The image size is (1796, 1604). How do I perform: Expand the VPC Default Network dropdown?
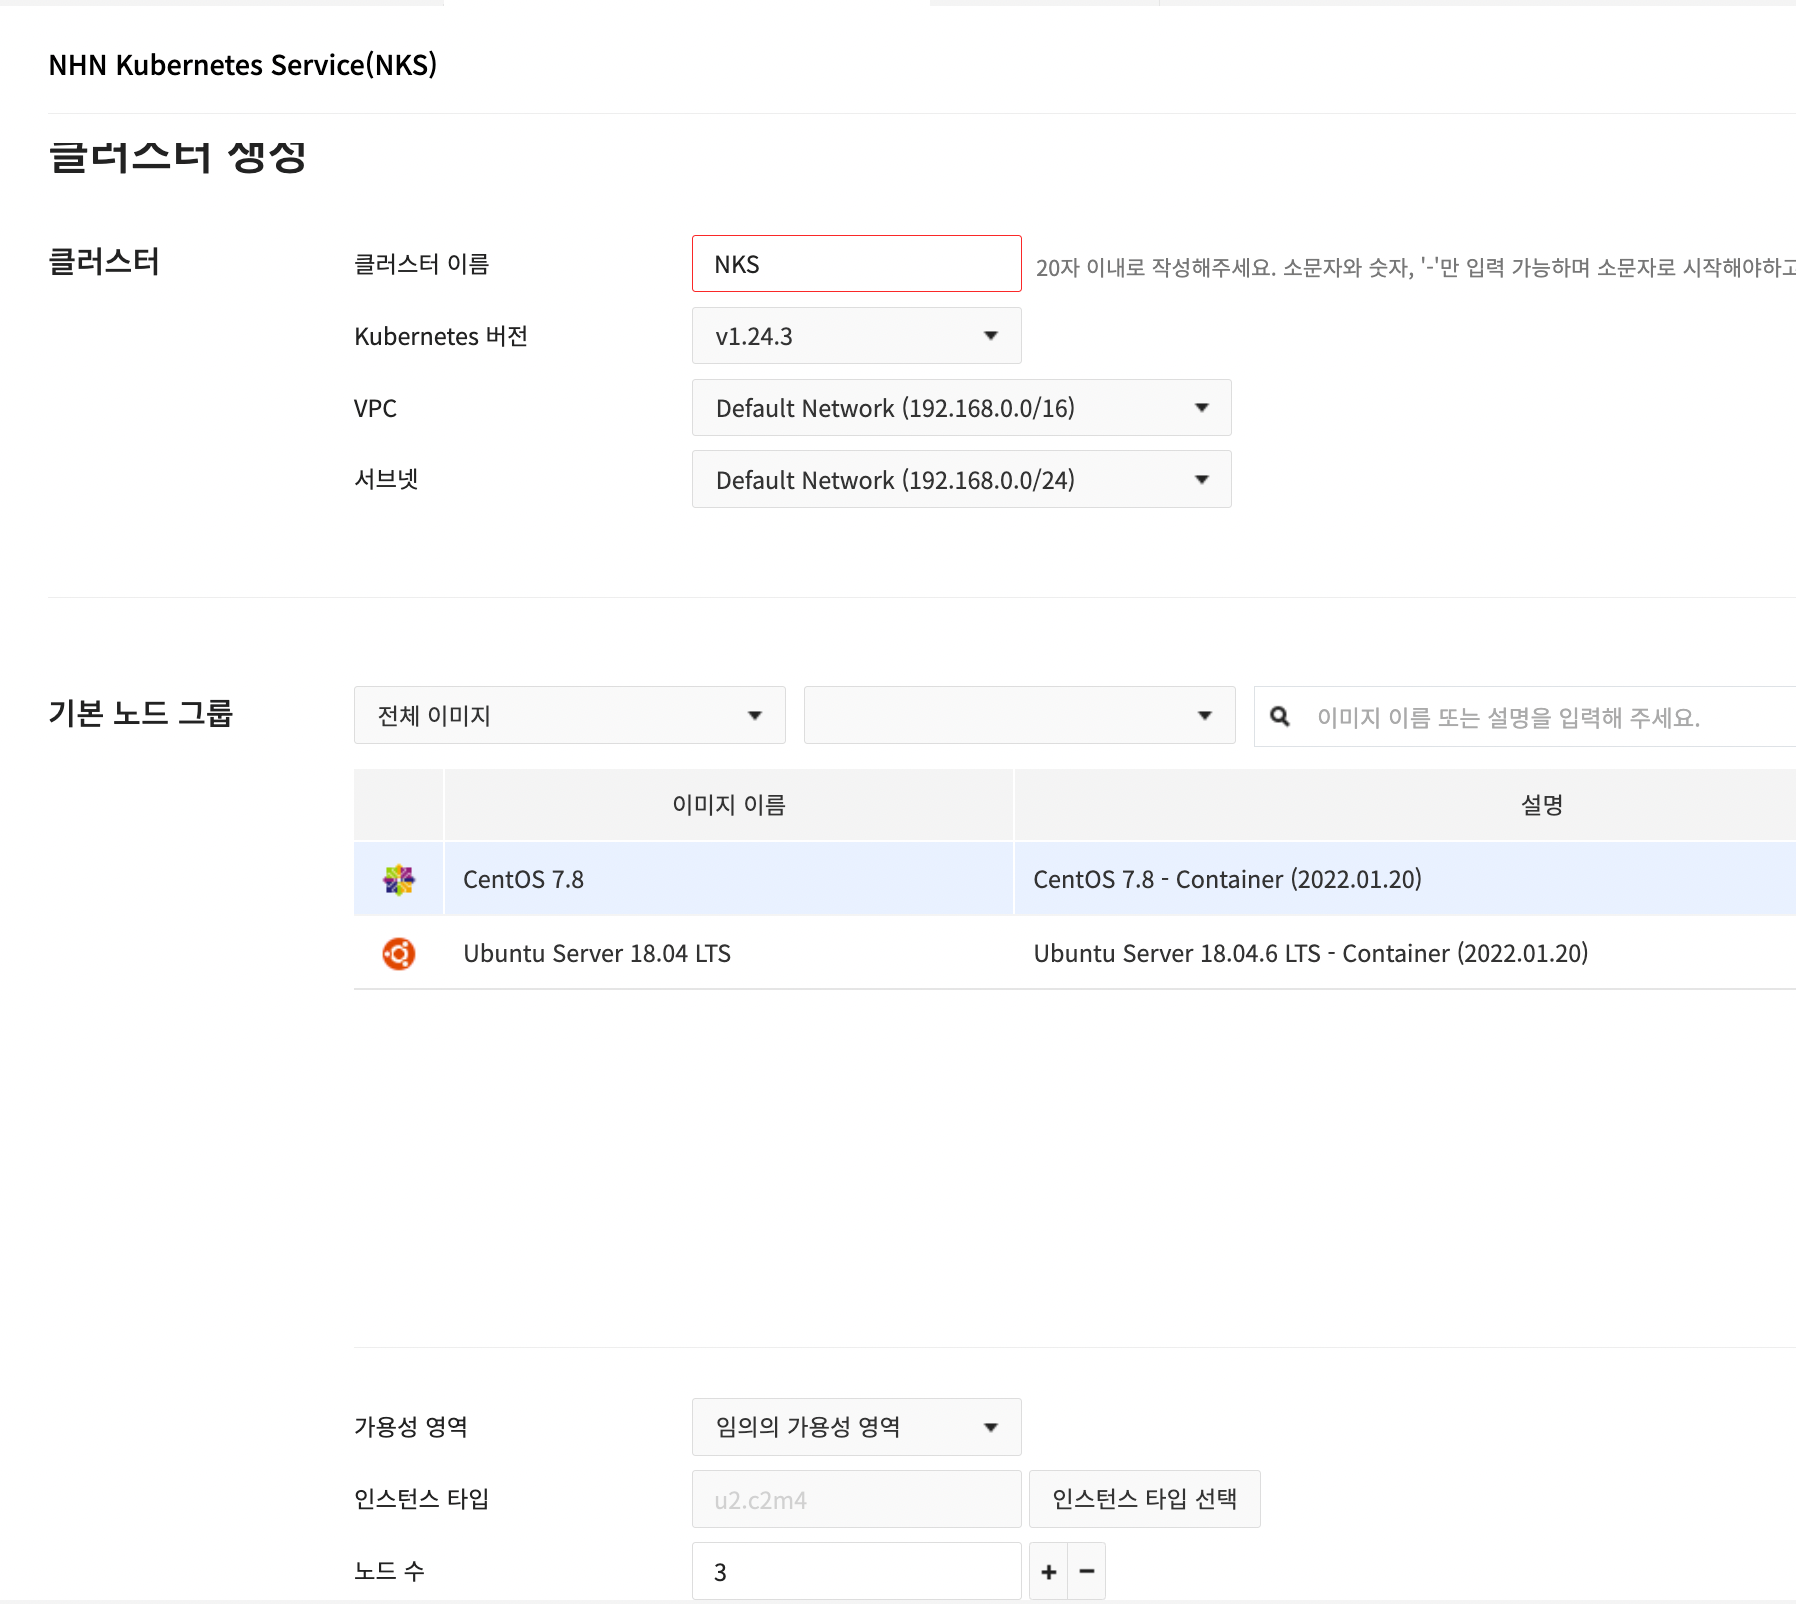[x=962, y=408]
